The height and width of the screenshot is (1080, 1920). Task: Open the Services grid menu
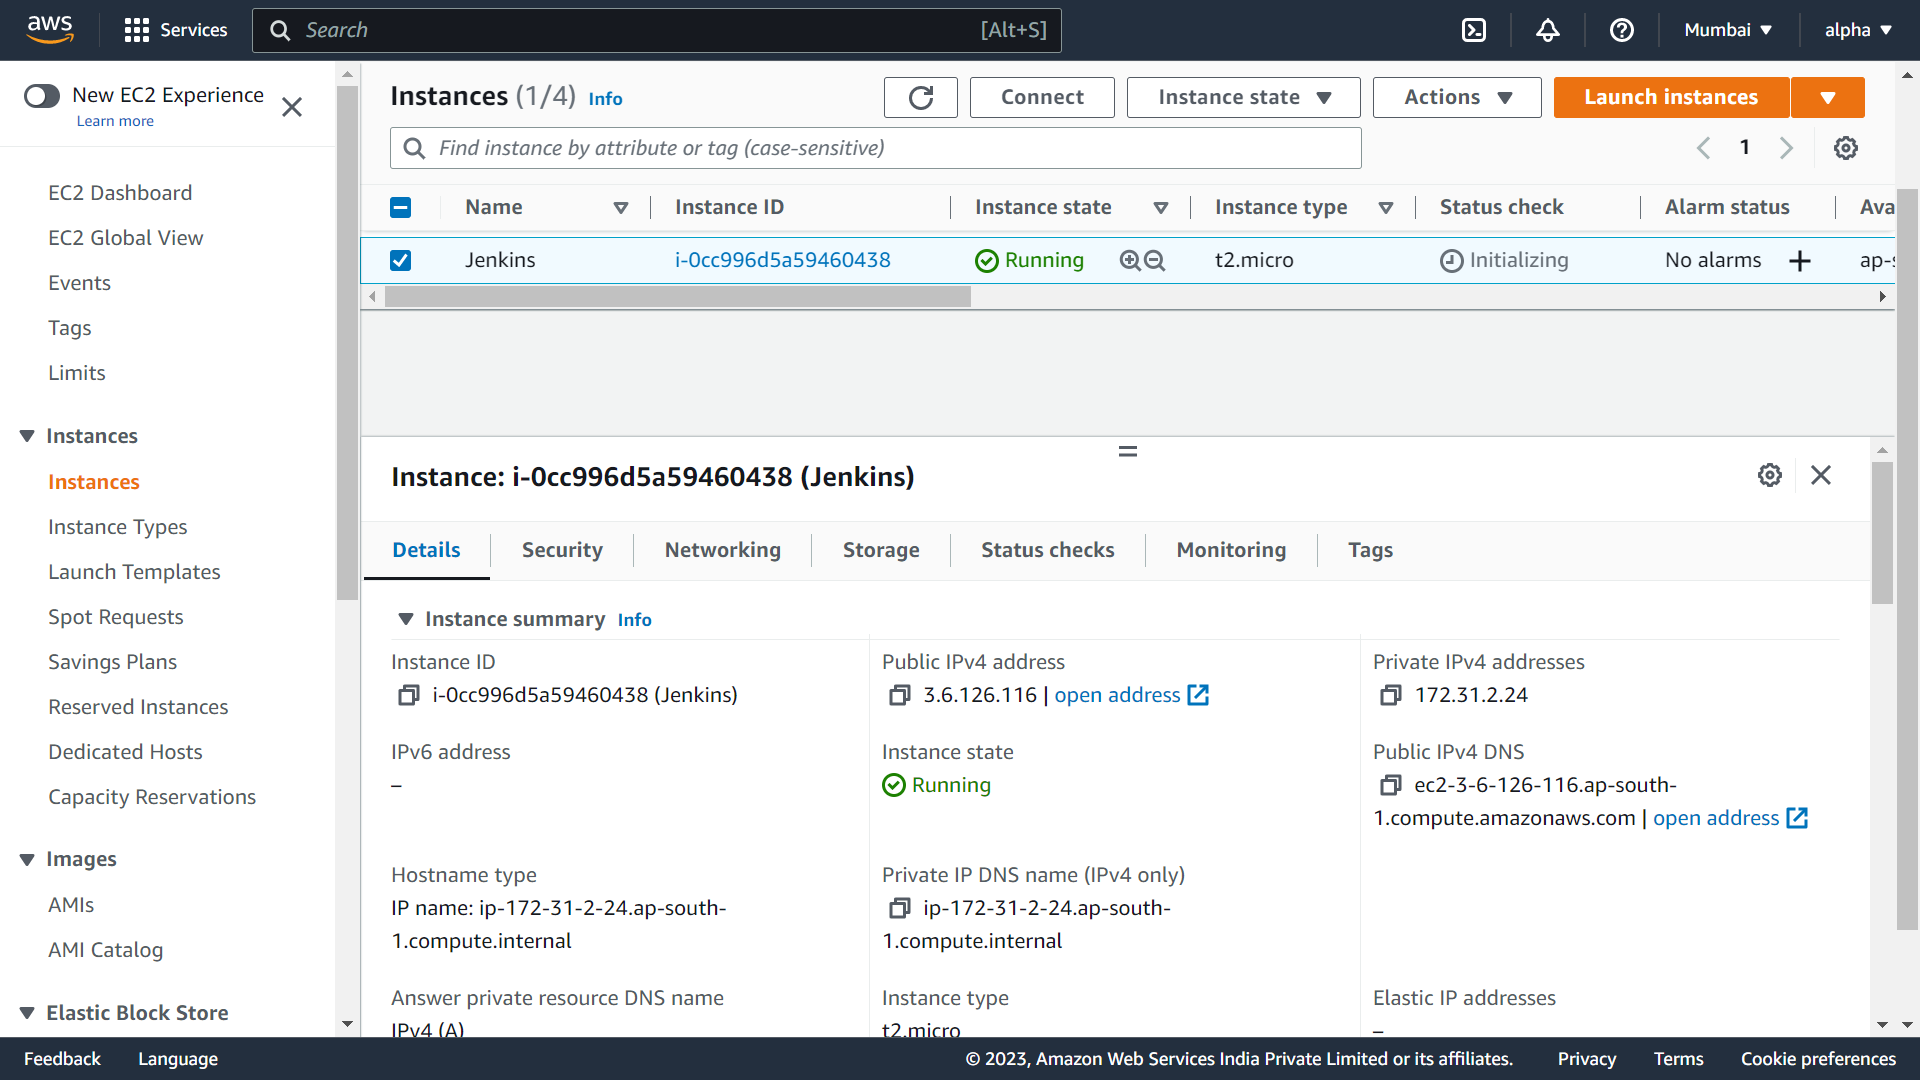click(137, 30)
